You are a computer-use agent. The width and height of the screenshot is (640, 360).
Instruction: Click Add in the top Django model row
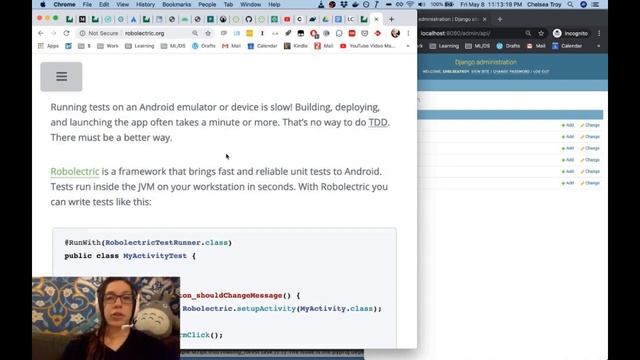[x=568, y=125]
